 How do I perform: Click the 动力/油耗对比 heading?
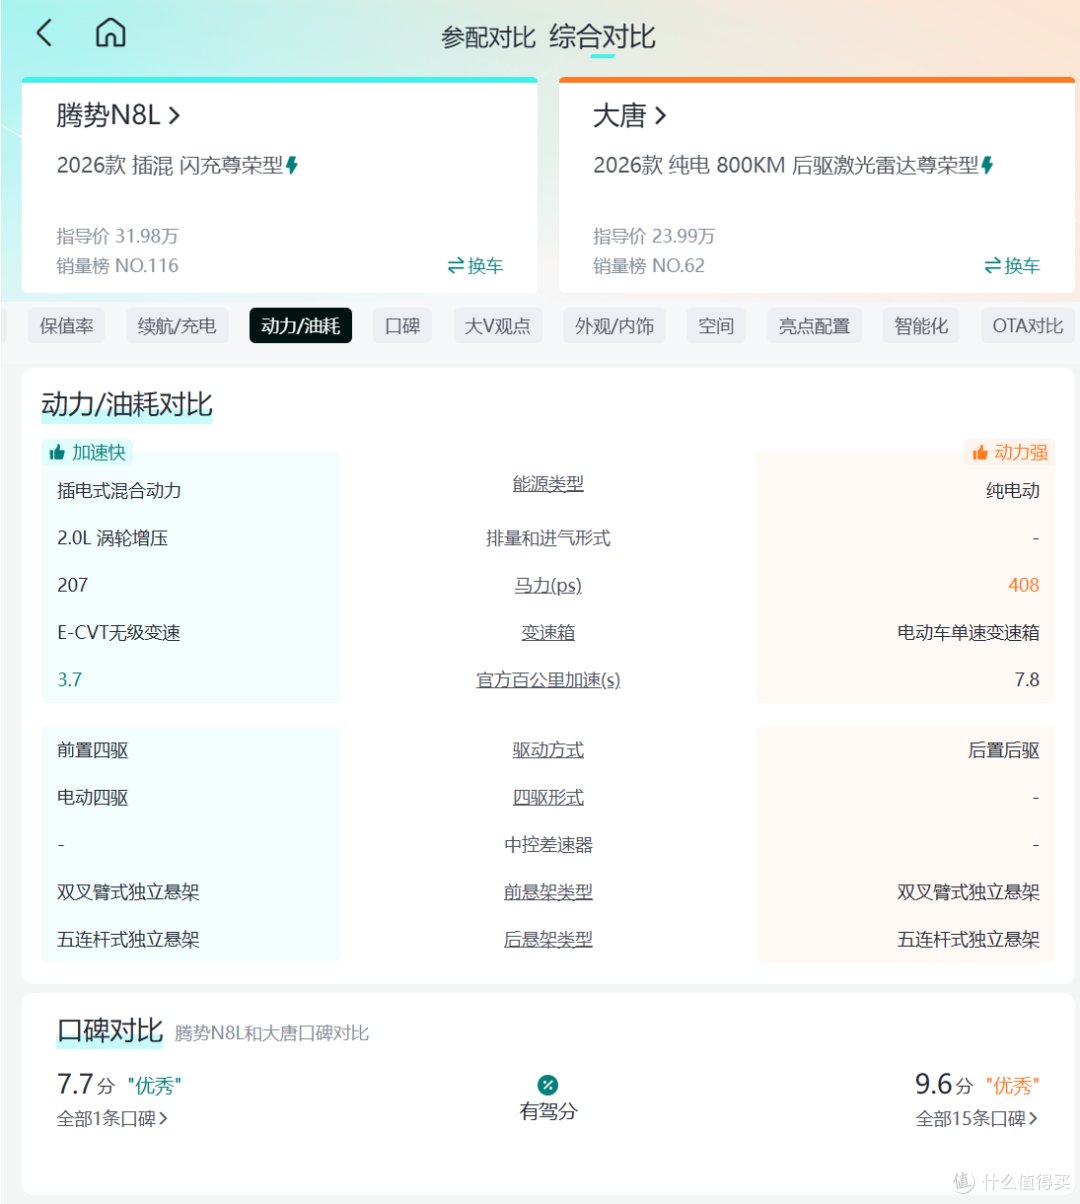click(127, 405)
